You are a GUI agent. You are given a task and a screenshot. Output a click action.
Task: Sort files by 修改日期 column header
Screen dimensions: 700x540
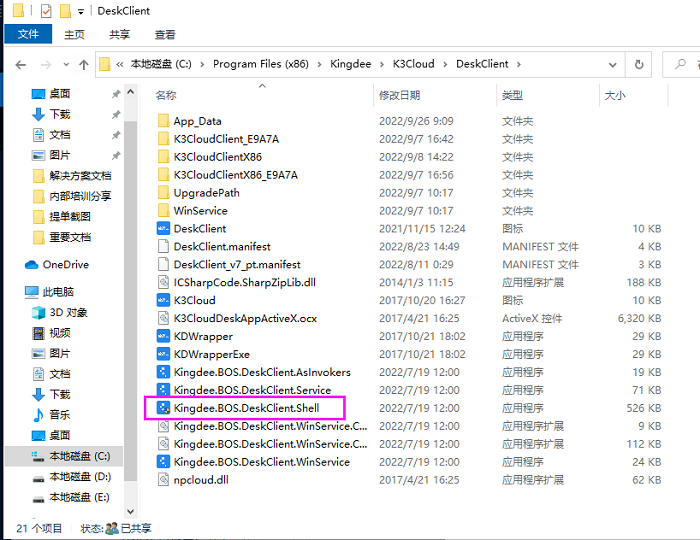399,95
